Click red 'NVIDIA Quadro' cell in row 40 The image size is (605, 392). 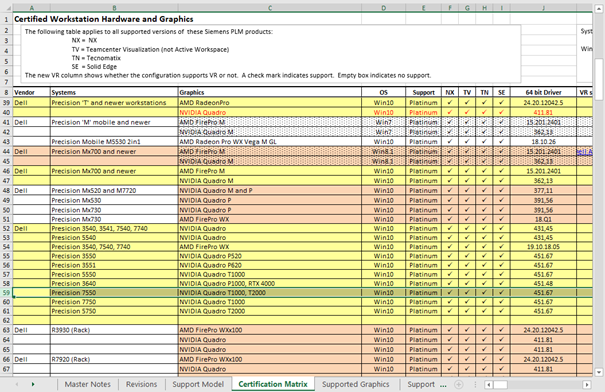(x=270, y=112)
